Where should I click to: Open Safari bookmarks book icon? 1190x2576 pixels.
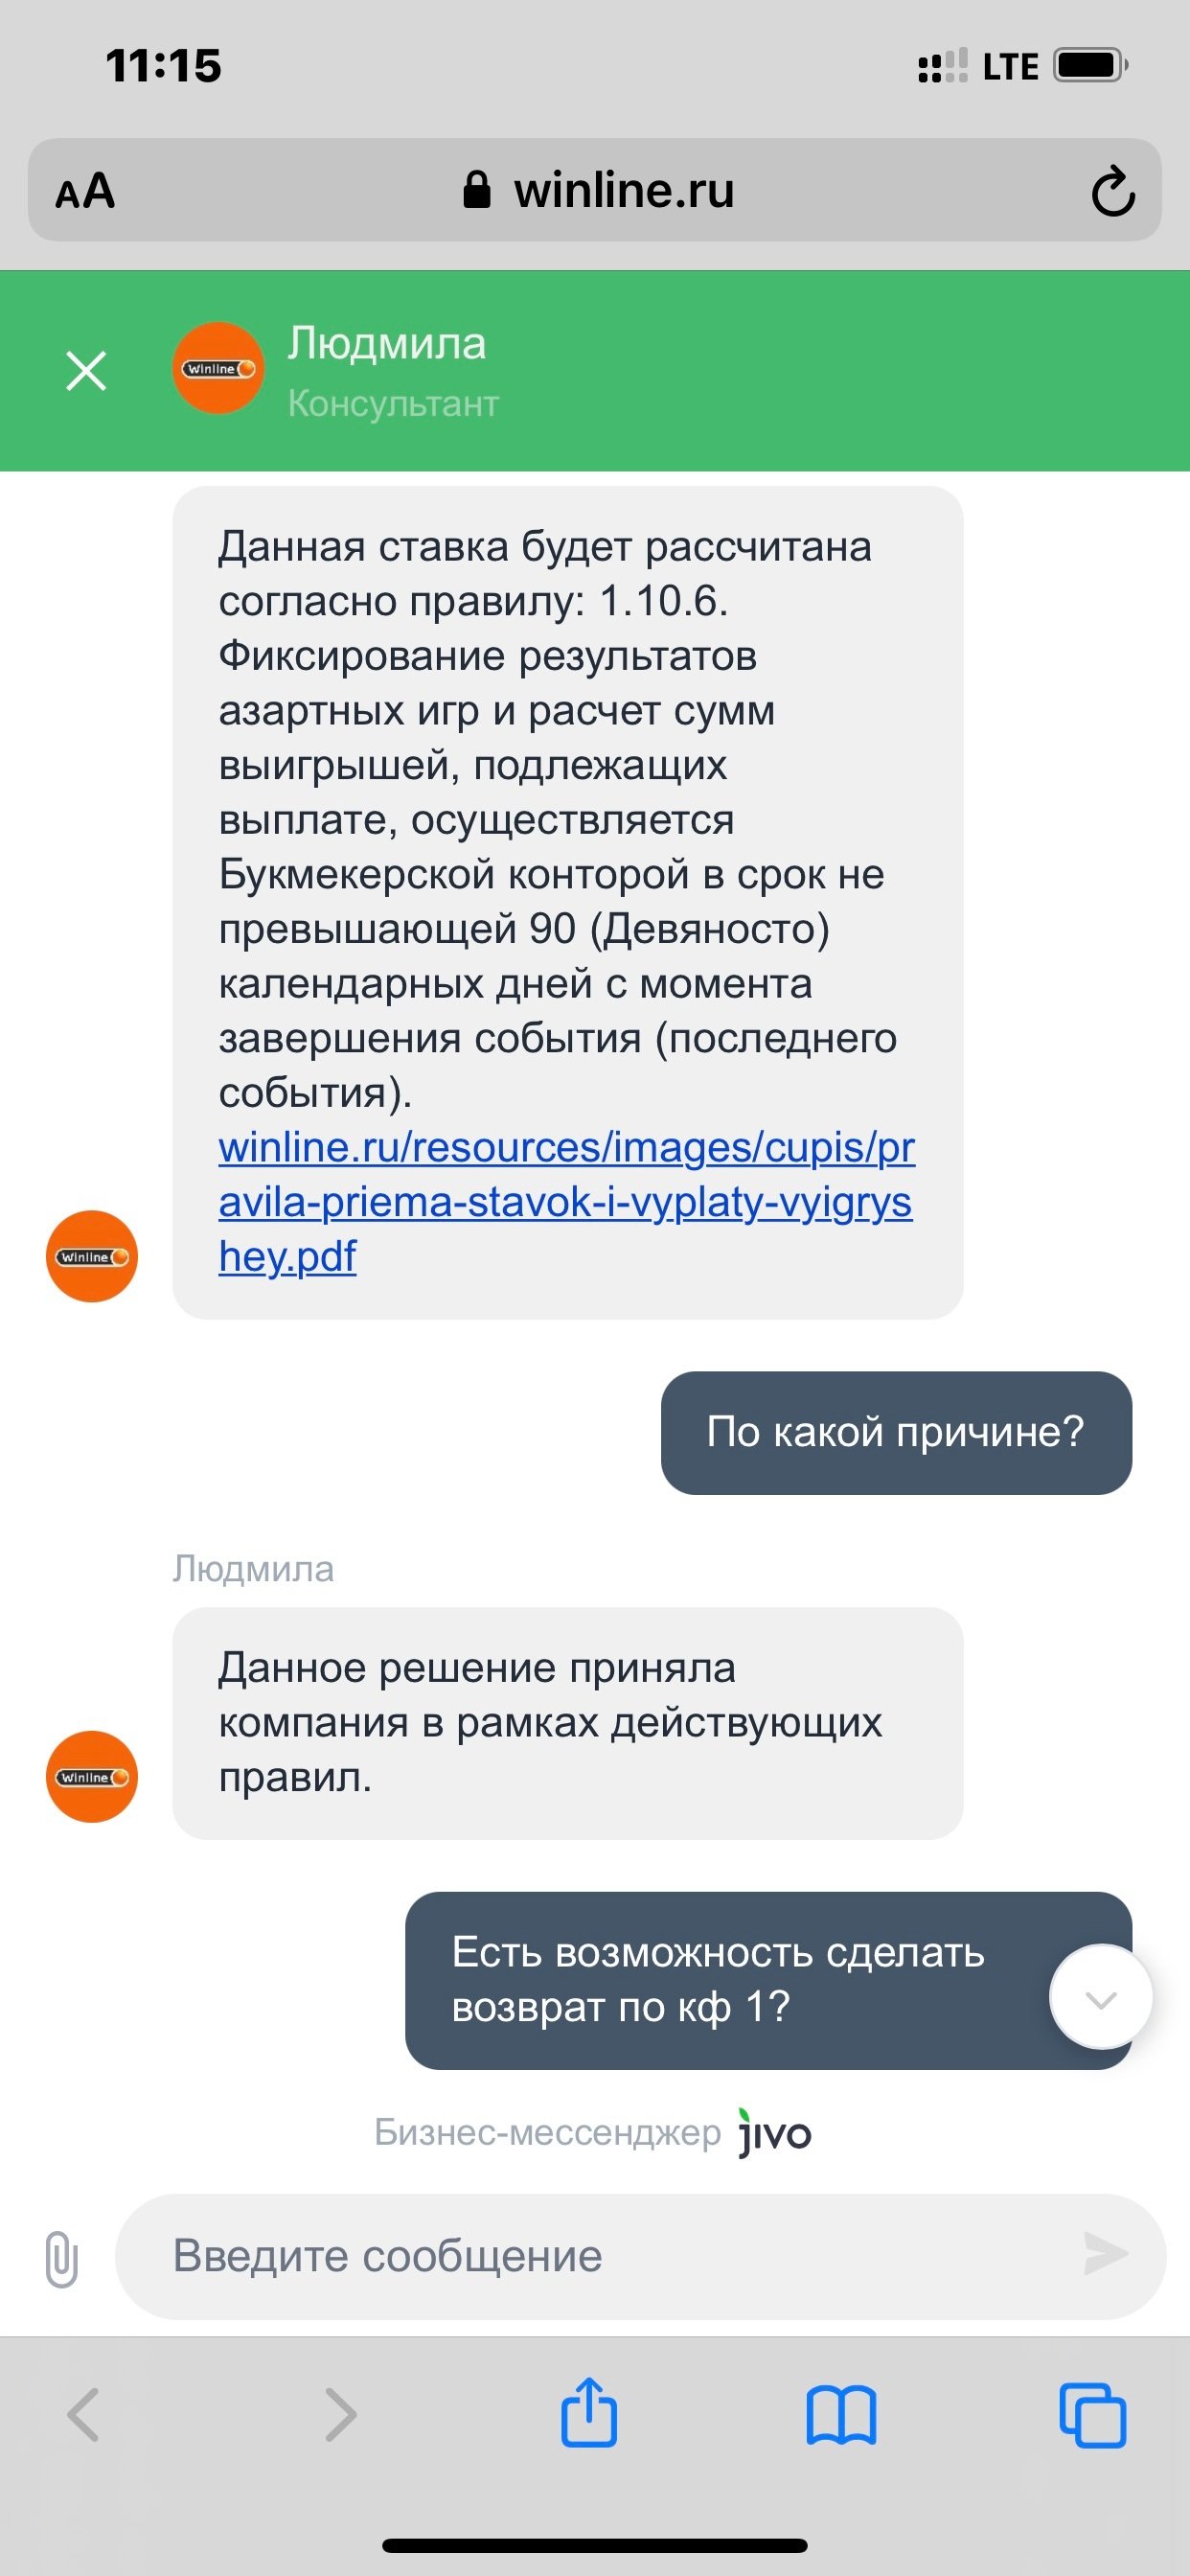pyautogui.click(x=841, y=2415)
